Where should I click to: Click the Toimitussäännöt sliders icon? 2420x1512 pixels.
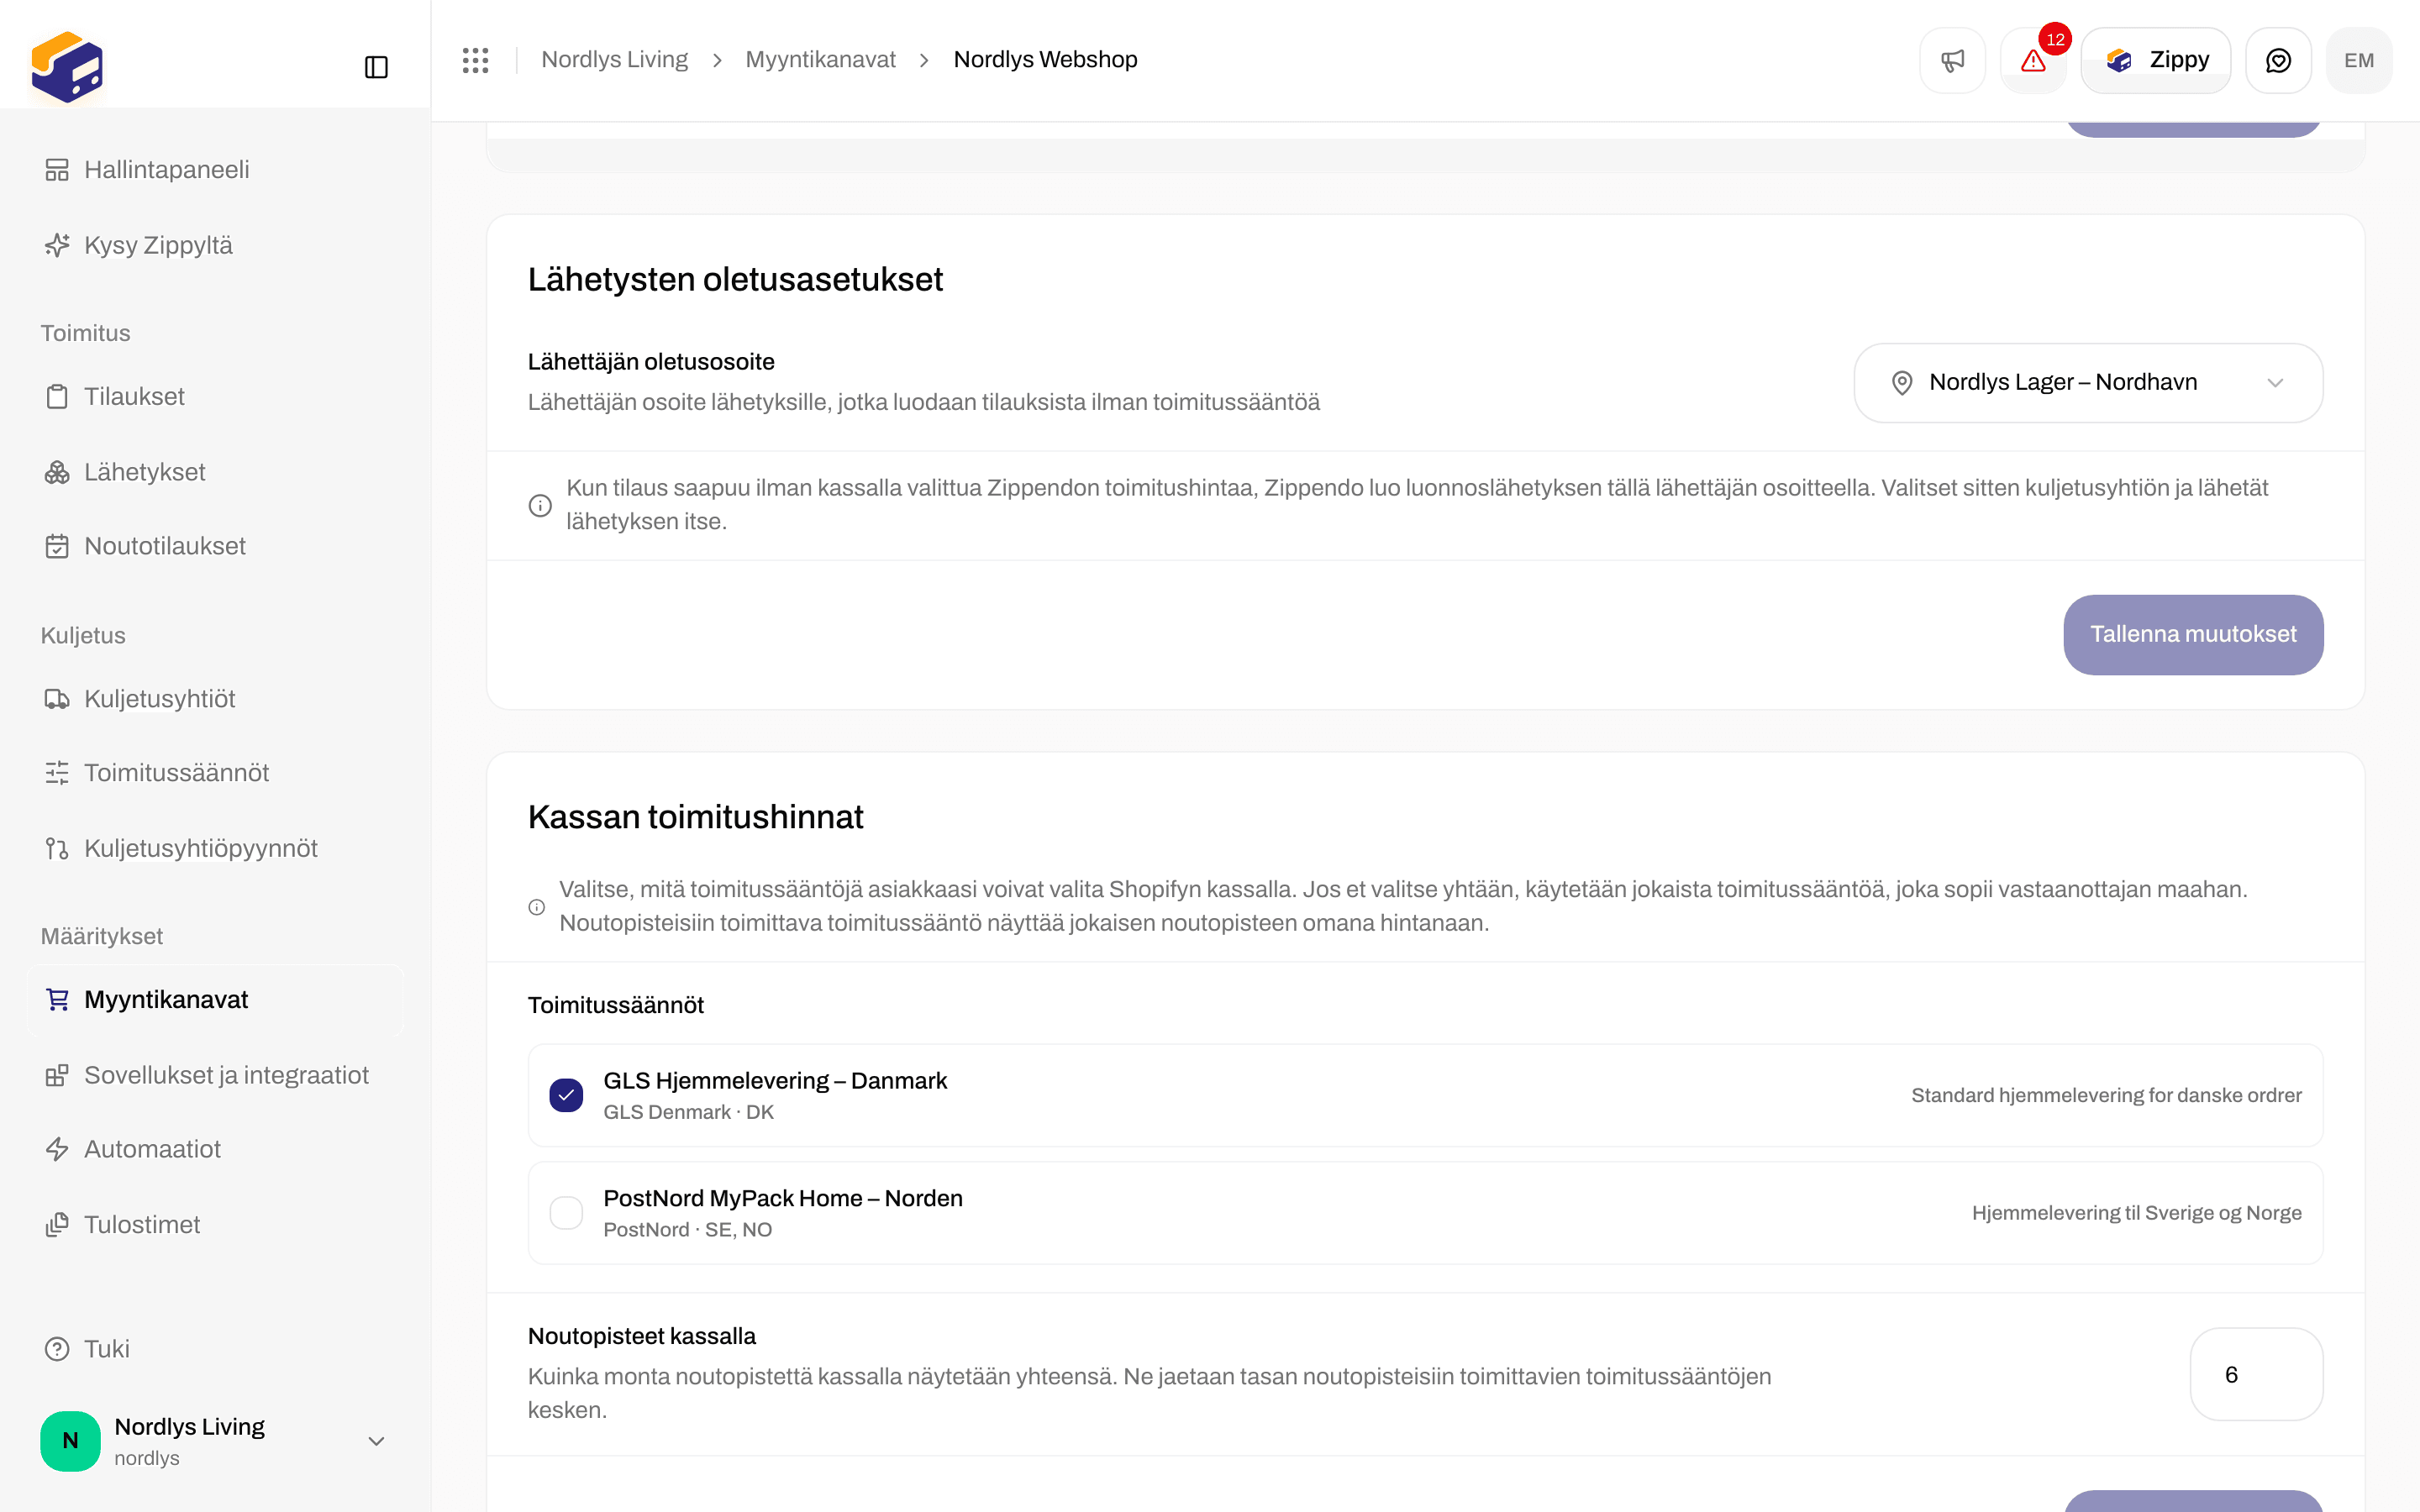[x=57, y=773]
